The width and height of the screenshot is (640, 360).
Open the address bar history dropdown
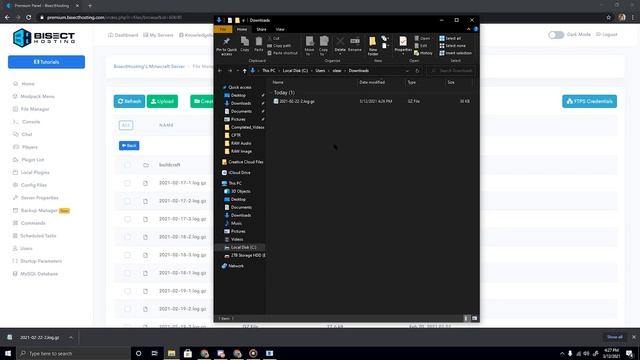tap(407, 71)
